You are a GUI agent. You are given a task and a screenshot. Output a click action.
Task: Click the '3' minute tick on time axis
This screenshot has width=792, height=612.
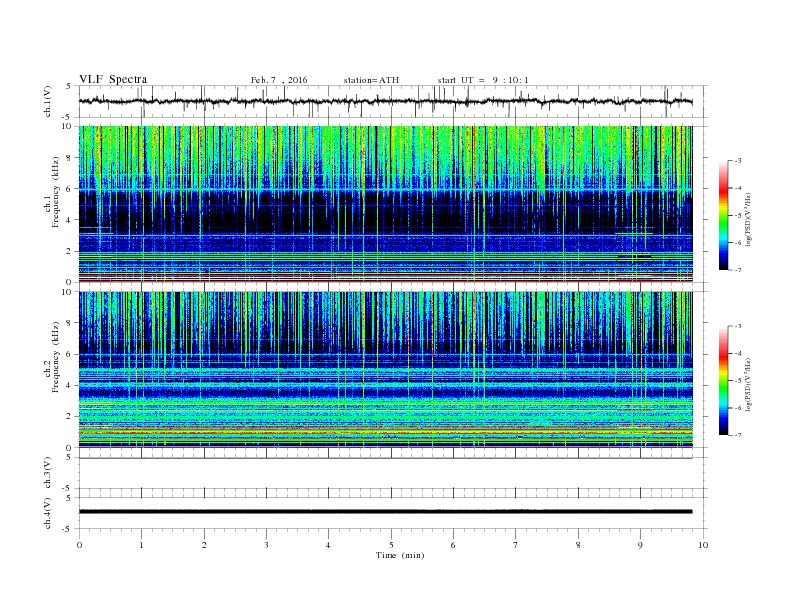click(266, 545)
